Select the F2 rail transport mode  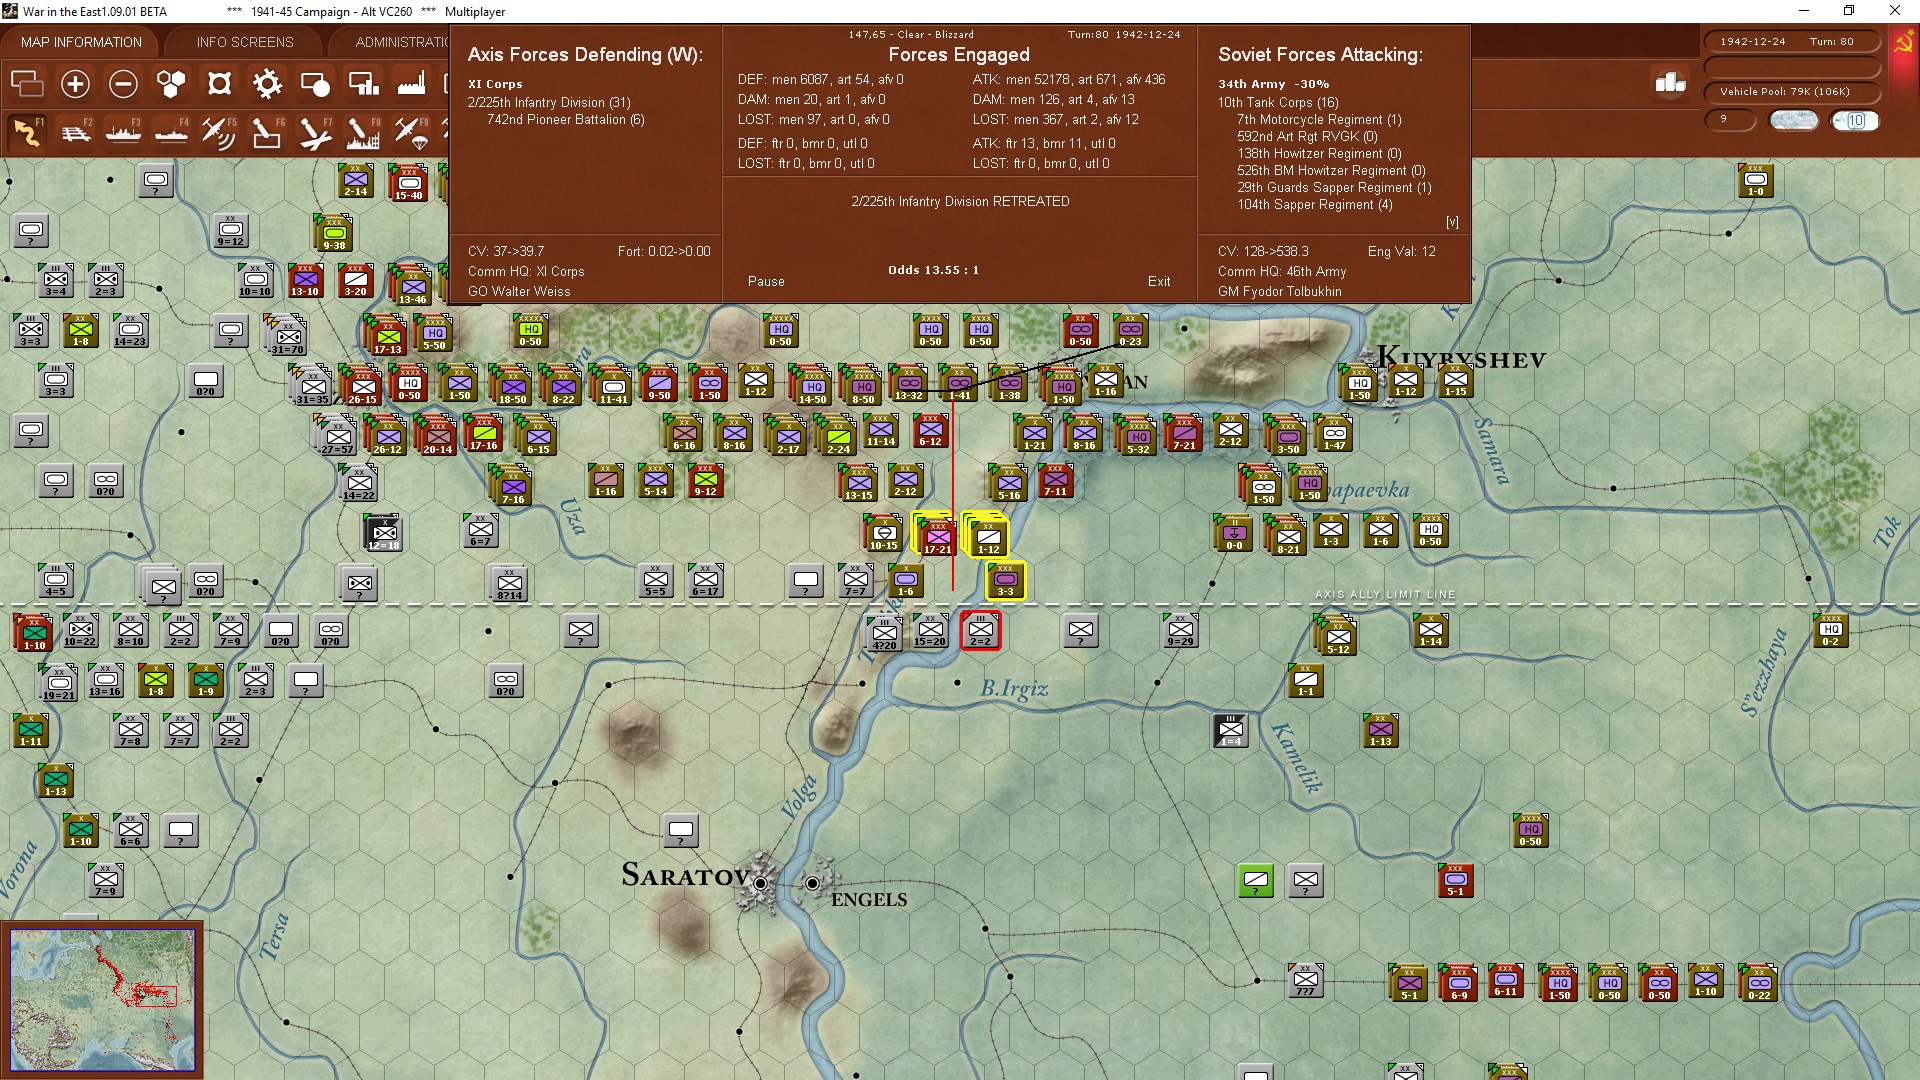pyautogui.click(x=75, y=133)
